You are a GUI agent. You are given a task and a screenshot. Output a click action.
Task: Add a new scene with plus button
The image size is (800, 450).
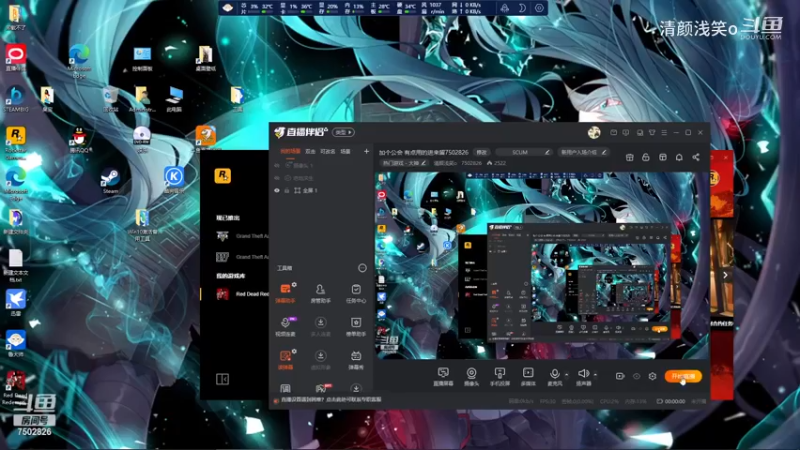(366, 152)
